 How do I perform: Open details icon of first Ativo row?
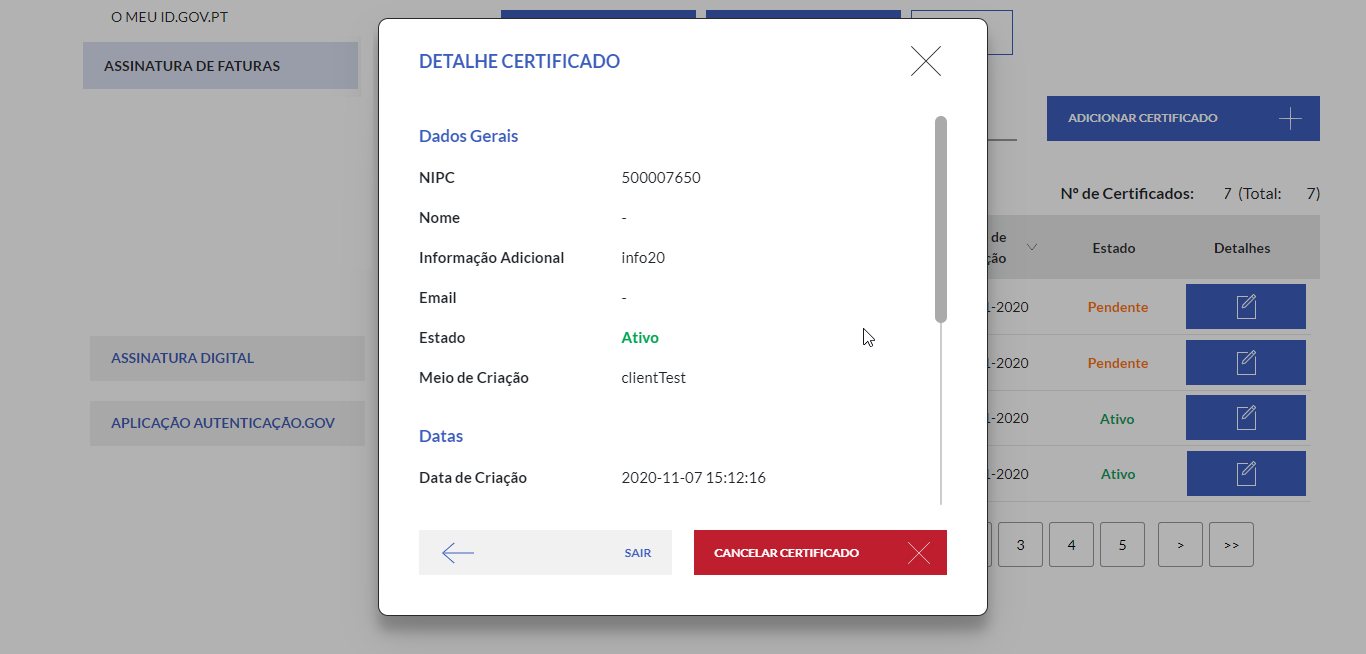click(1246, 418)
